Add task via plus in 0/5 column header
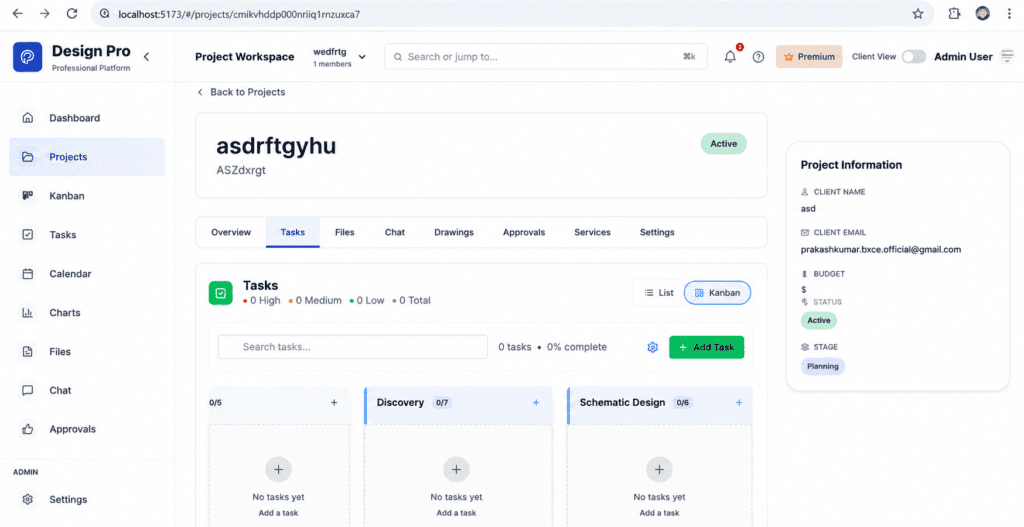 pyautogui.click(x=334, y=402)
